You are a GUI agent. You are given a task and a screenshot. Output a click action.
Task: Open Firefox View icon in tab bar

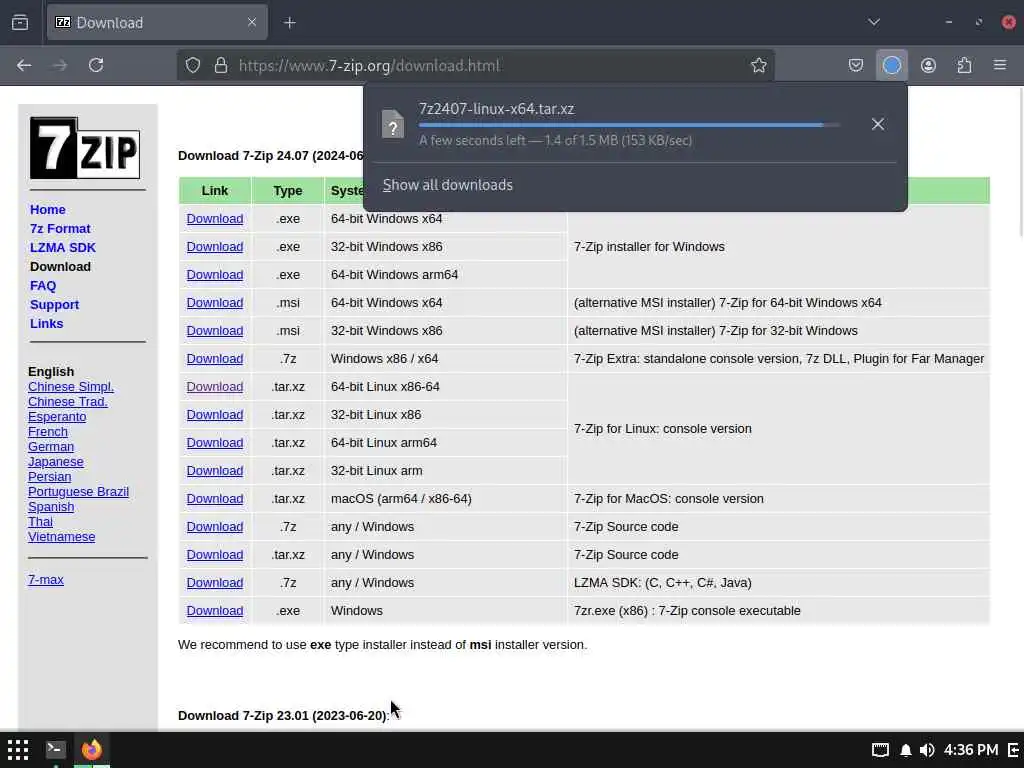pos(20,23)
